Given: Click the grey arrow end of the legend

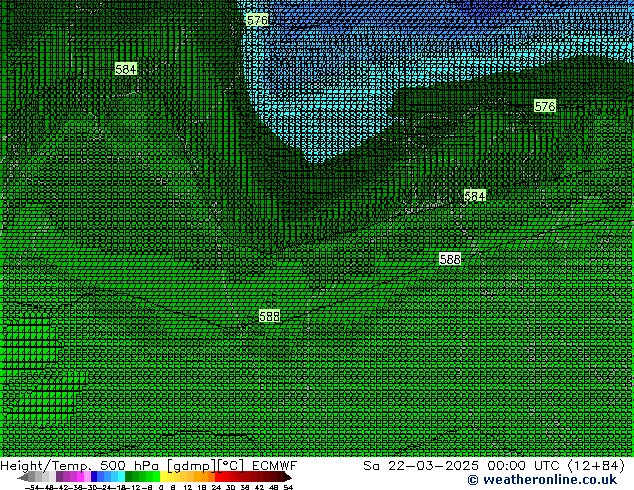Looking at the screenshot, I should [23, 477].
